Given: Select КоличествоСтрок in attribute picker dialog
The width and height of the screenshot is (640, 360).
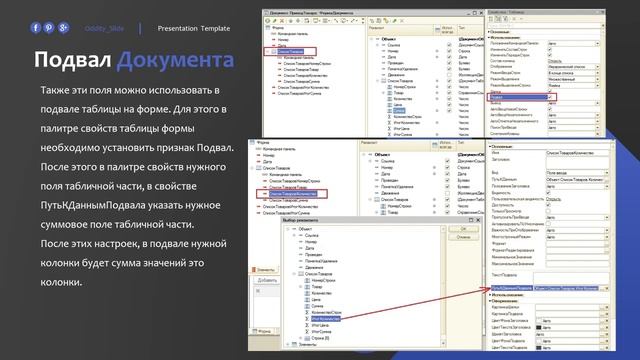Looking at the screenshot, I should pyautogui.click(x=326, y=312).
